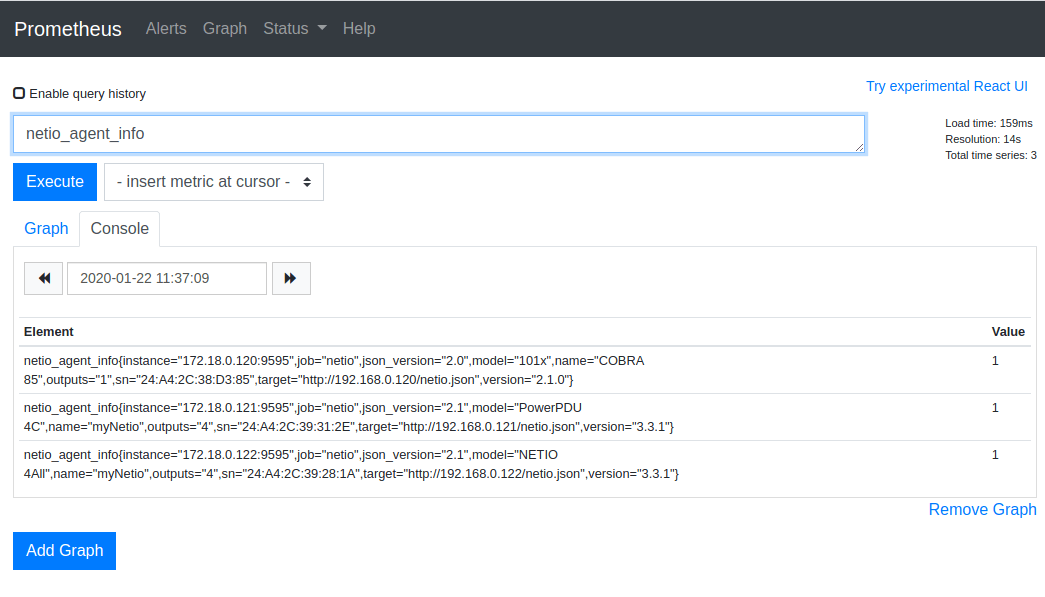
Task: Click the Total time series: 3 stat
Action: [990, 155]
